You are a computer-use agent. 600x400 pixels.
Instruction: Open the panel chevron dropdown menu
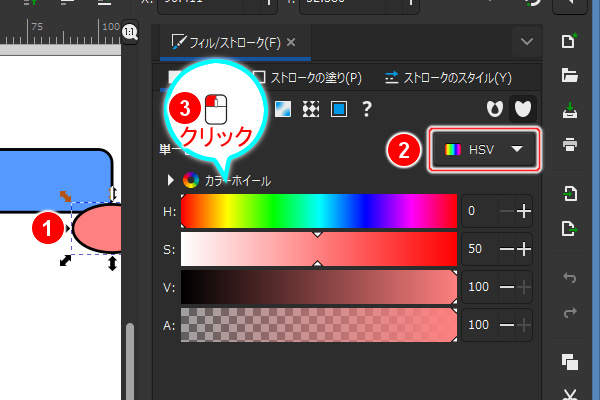click(x=527, y=41)
